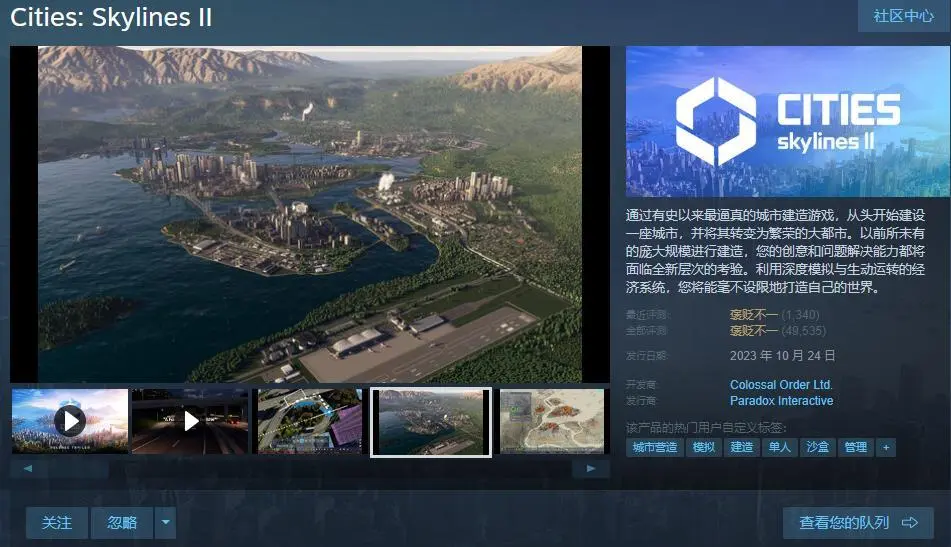Image resolution: width=951 pixels, height=547 pixels.
Task: Select the 城市营造 tag
Action: (x=655, y=448)
